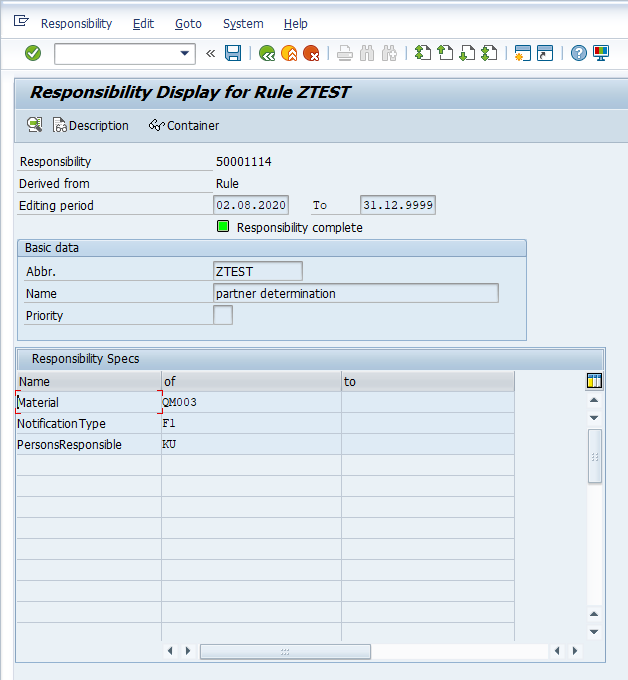Image resolution: width=628 pixels, height=680 pixels.
Task: Click the Editing period end date 31.12.9999
Action: [398, 205]
